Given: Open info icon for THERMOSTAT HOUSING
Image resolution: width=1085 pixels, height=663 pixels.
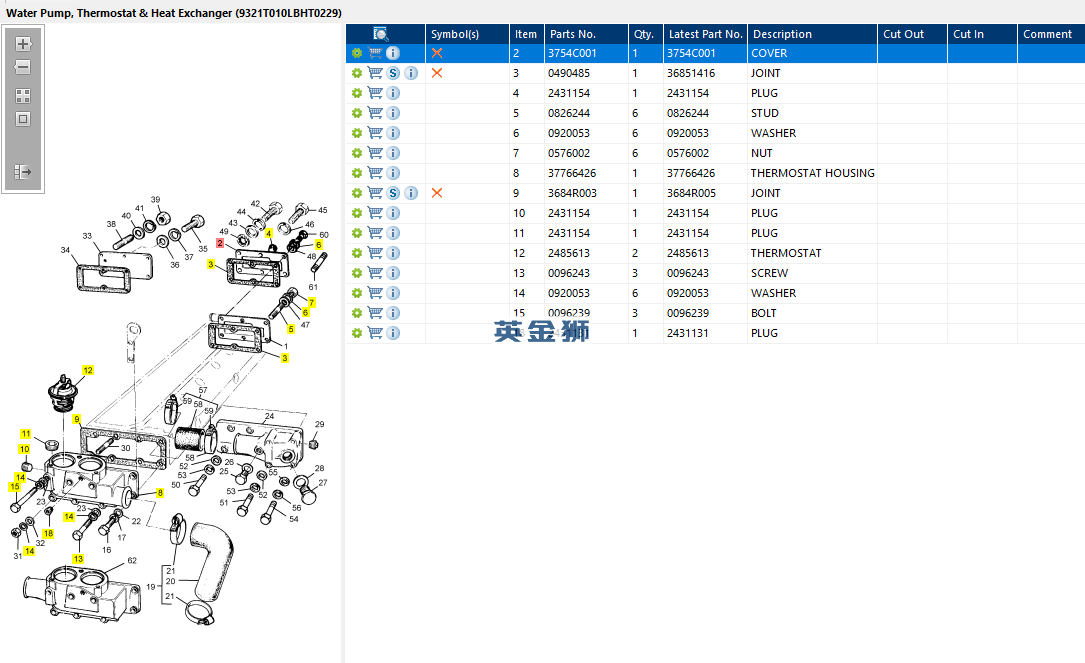Looking at the screenshot, I should [x=393, y=173].
